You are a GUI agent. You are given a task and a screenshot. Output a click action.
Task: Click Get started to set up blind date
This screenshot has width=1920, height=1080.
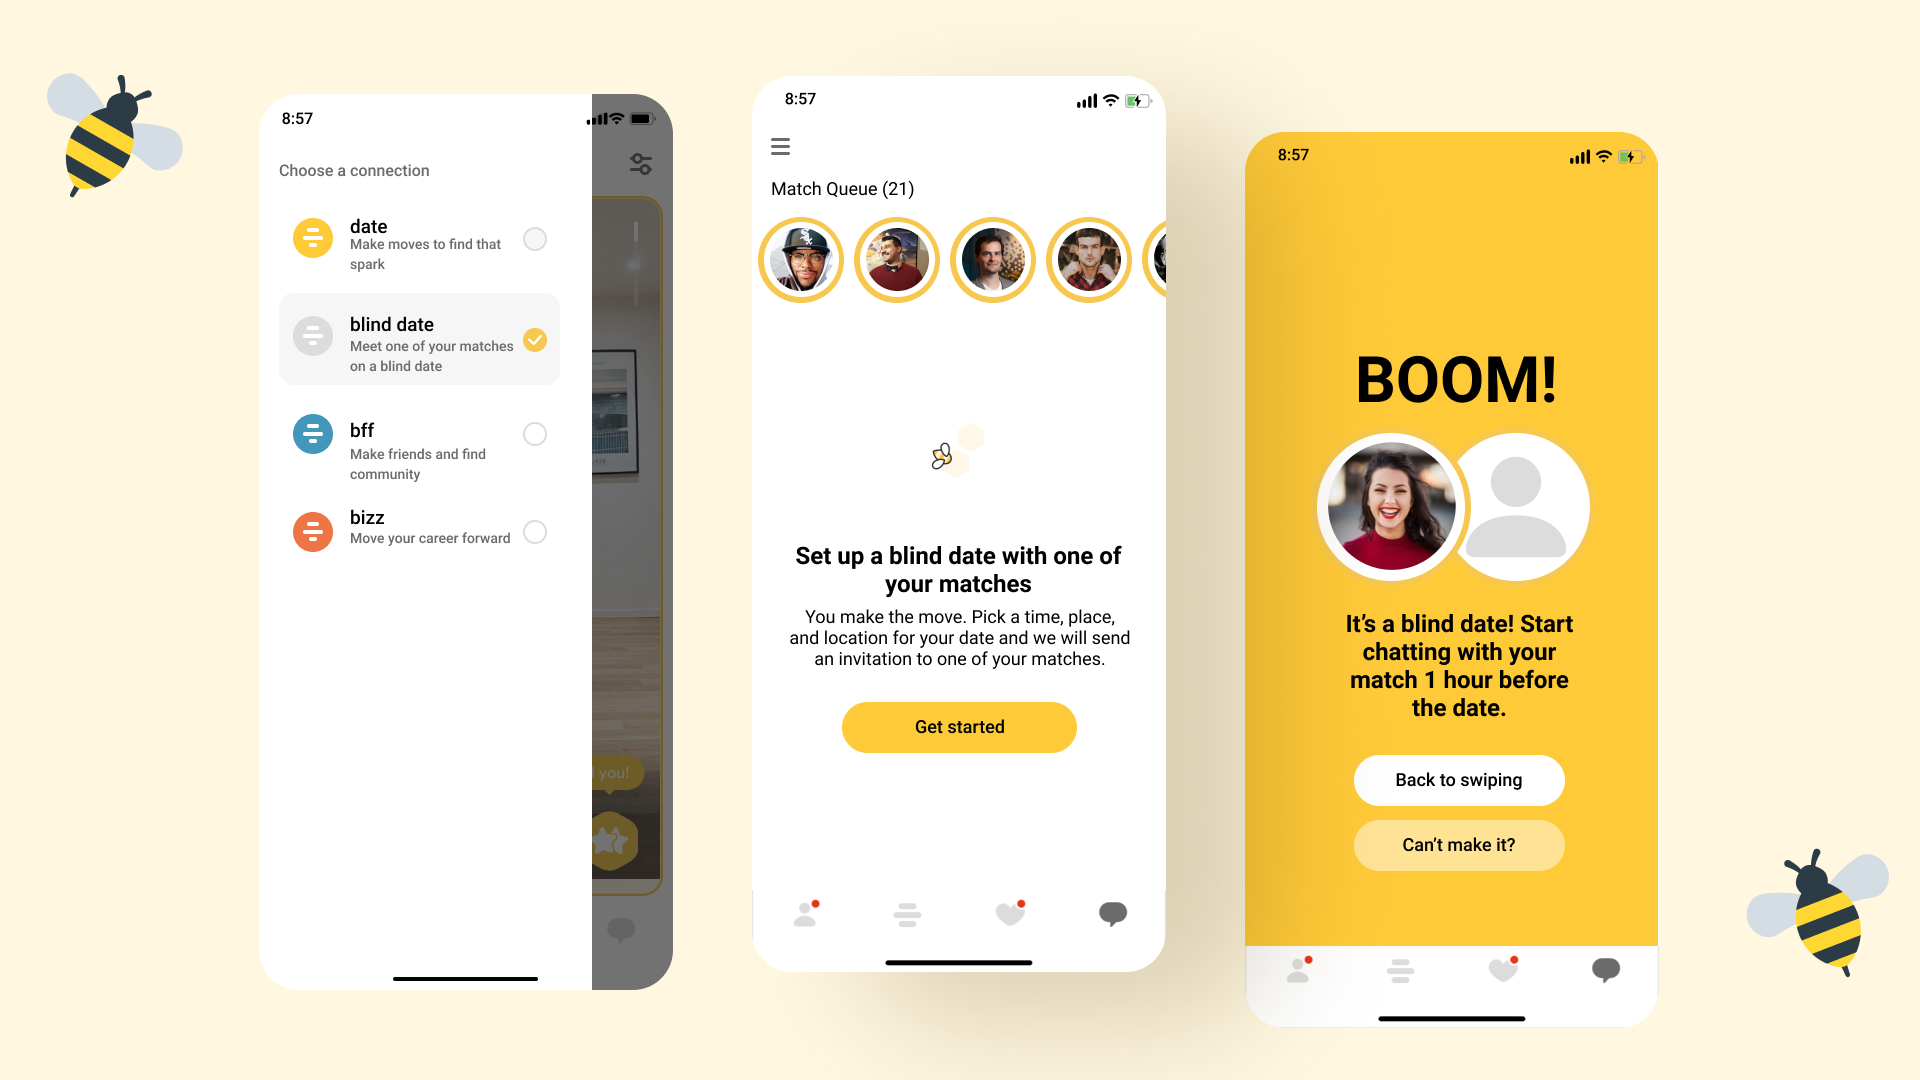(959, 727)
